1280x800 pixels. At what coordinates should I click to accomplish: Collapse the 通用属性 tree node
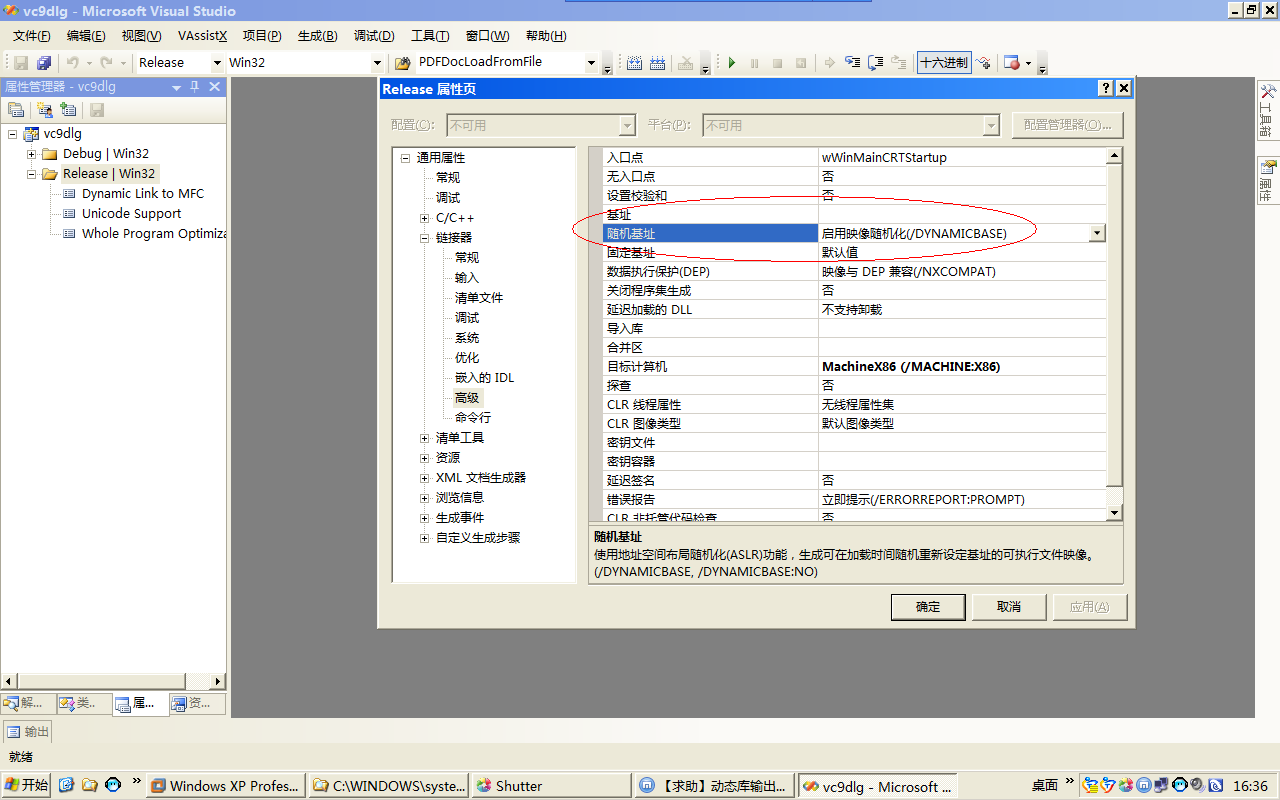[x=406, y=158]
